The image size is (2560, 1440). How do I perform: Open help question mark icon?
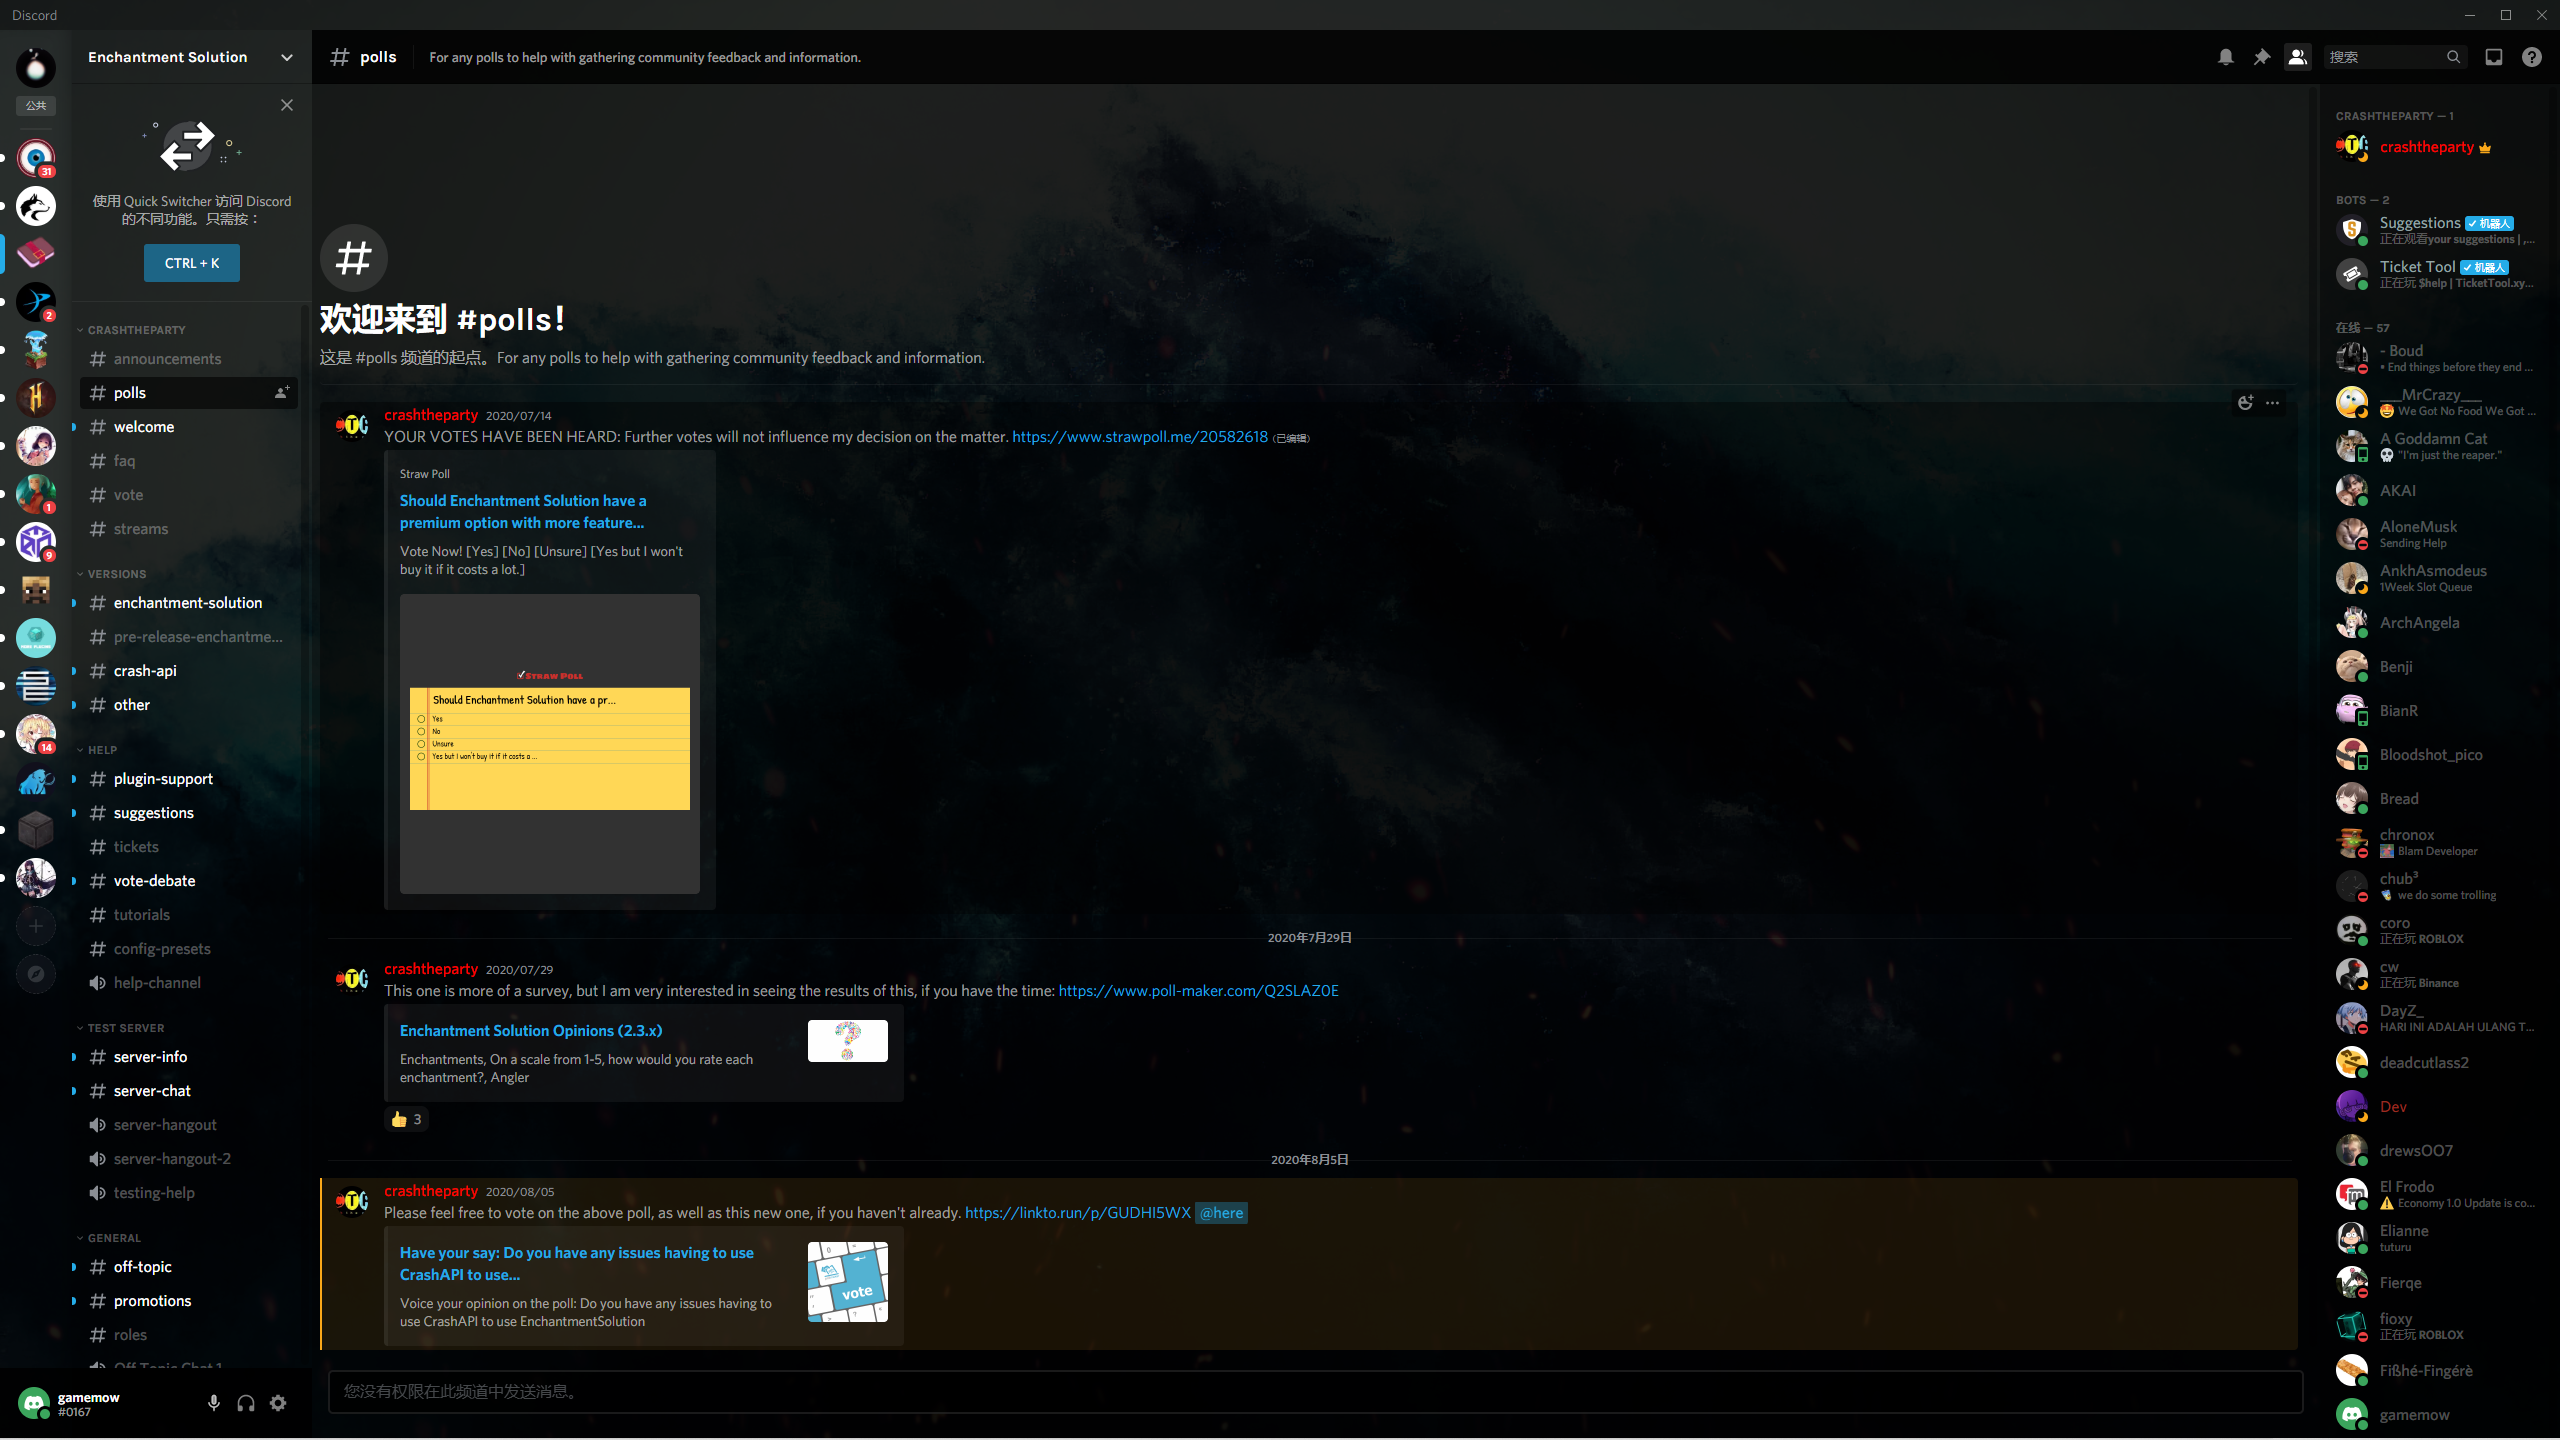[2531, 57]
